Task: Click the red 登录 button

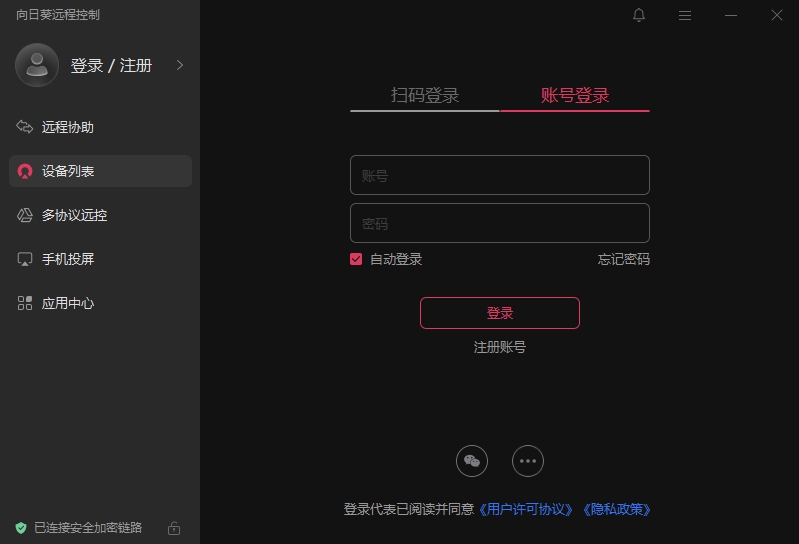Action: pos(500,313)
